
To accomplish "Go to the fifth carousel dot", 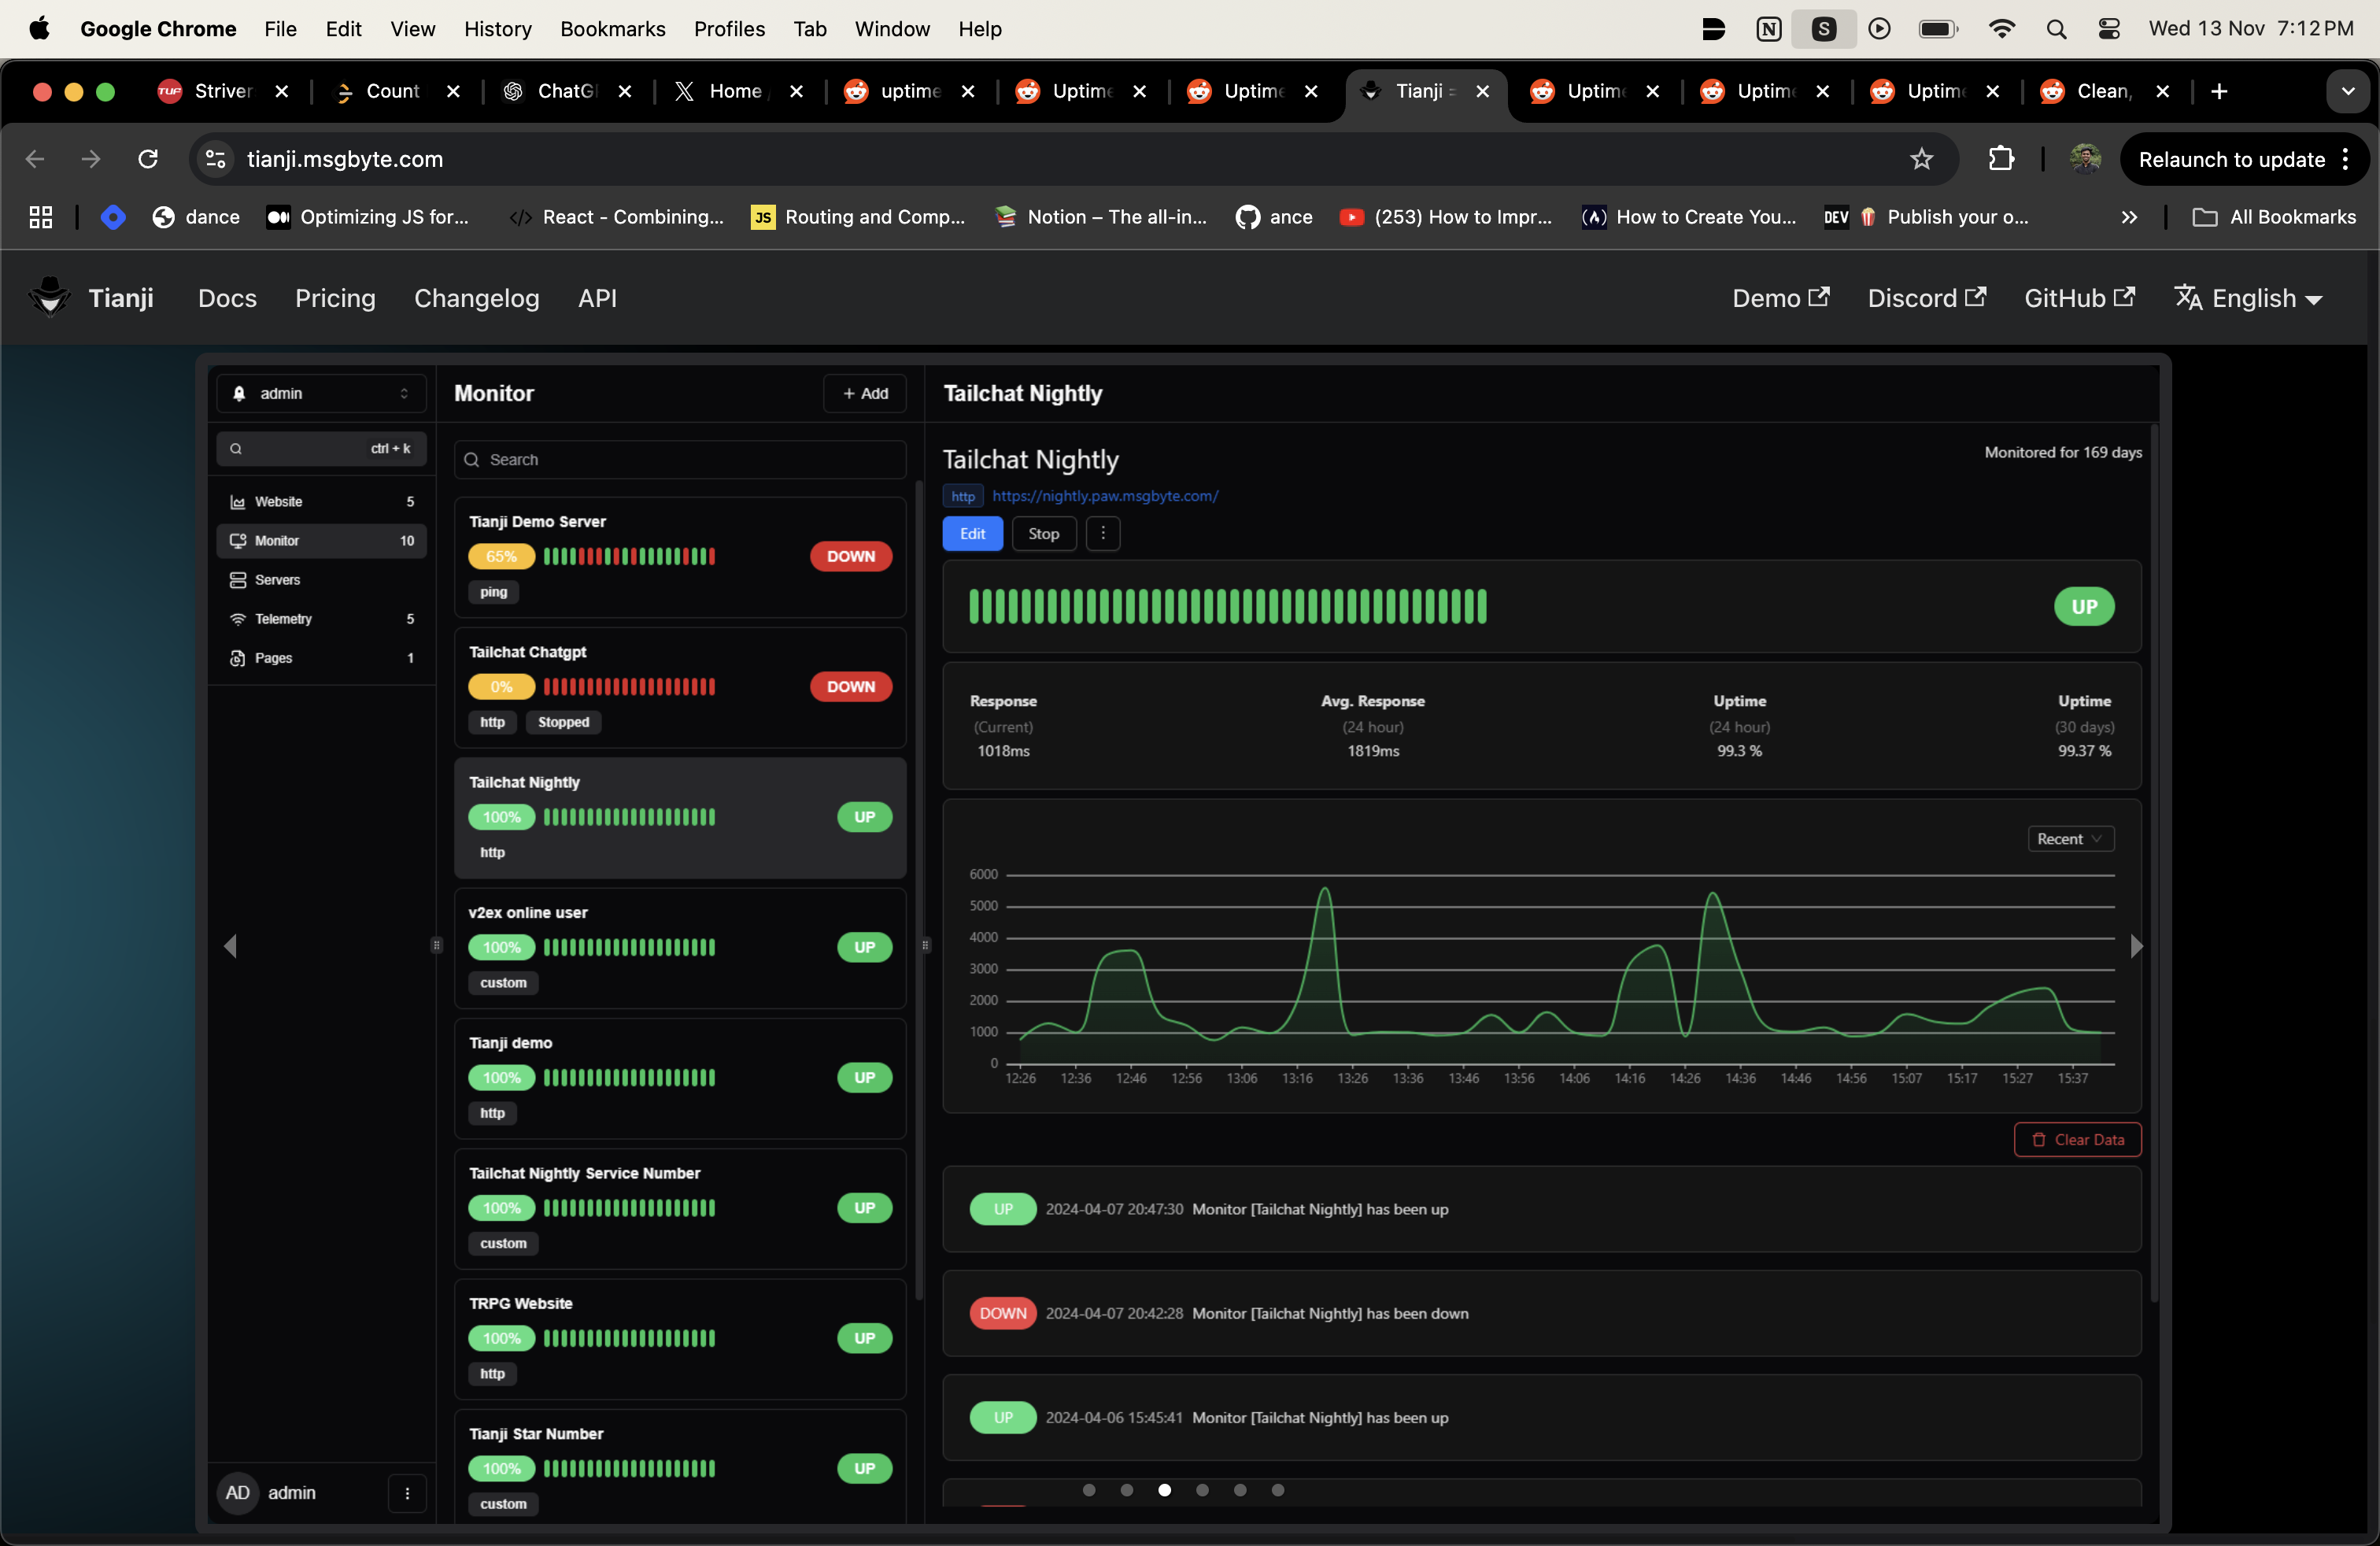I will [x=1240, y=1490].
